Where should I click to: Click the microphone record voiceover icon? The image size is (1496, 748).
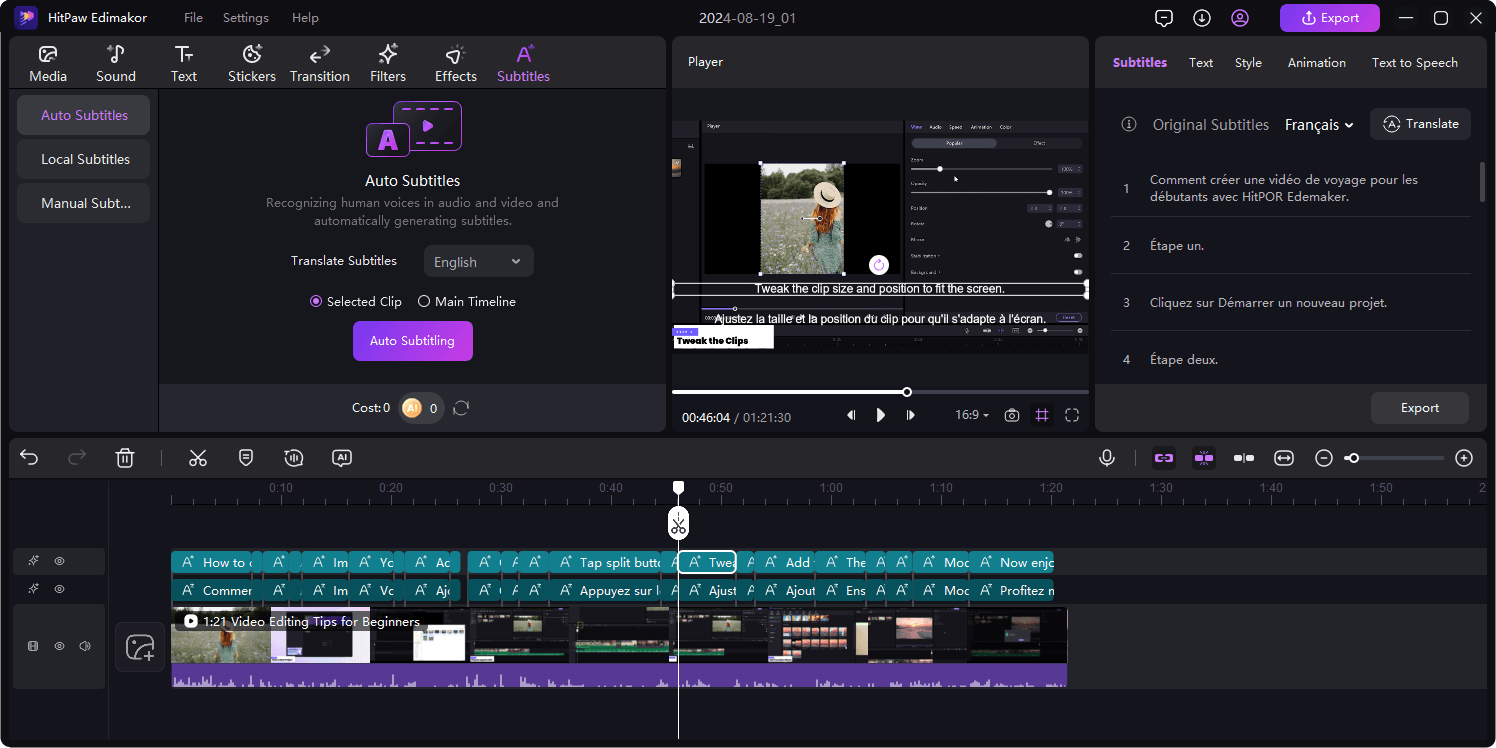click(x=1107, y=458)
